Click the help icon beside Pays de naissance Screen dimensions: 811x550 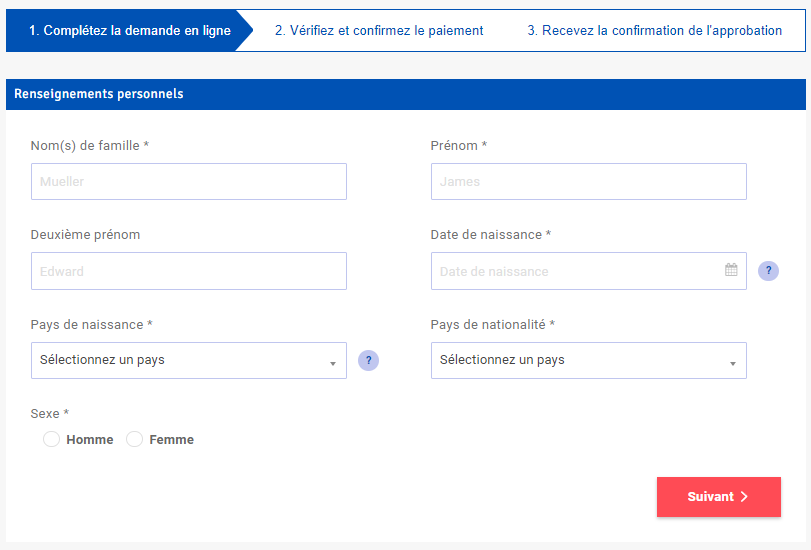pos(368,360)
